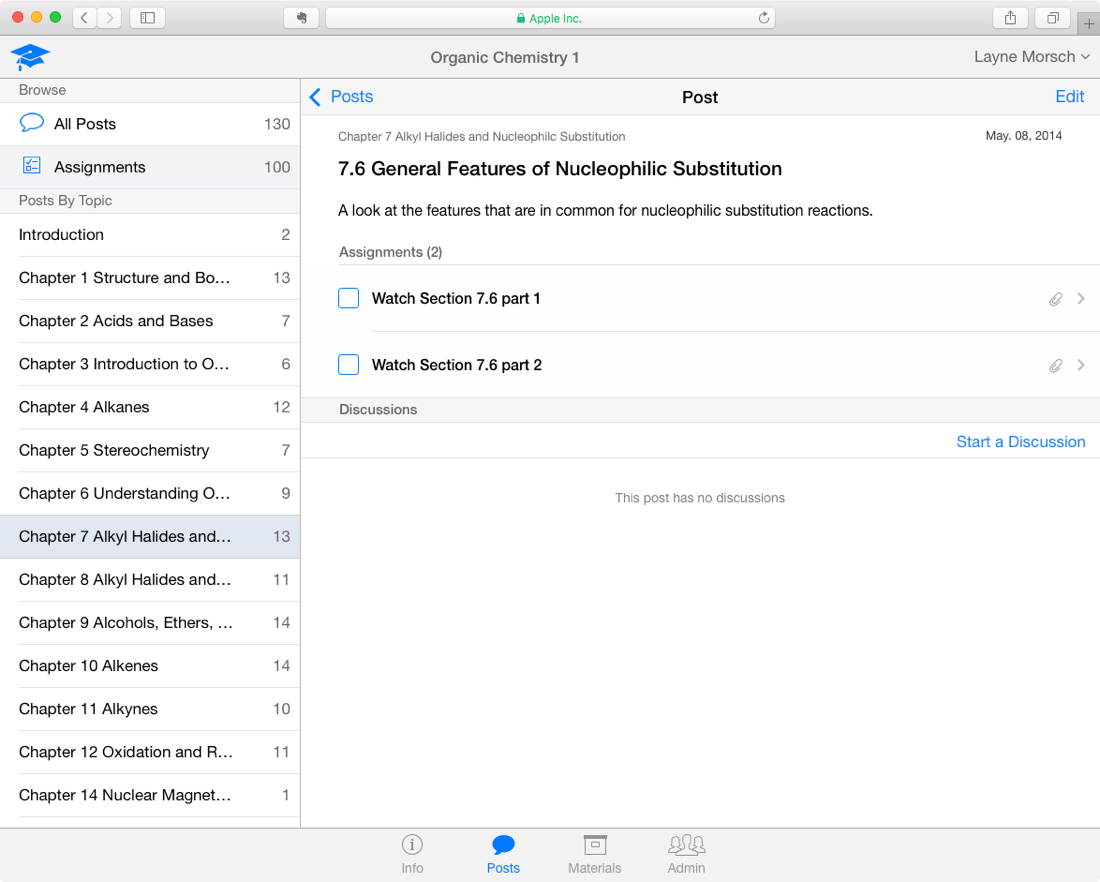The width and height of the screenshot is (1100, 882).
Task: Toggle the Safari sidebar button
Action: click(x=148, y=18)
